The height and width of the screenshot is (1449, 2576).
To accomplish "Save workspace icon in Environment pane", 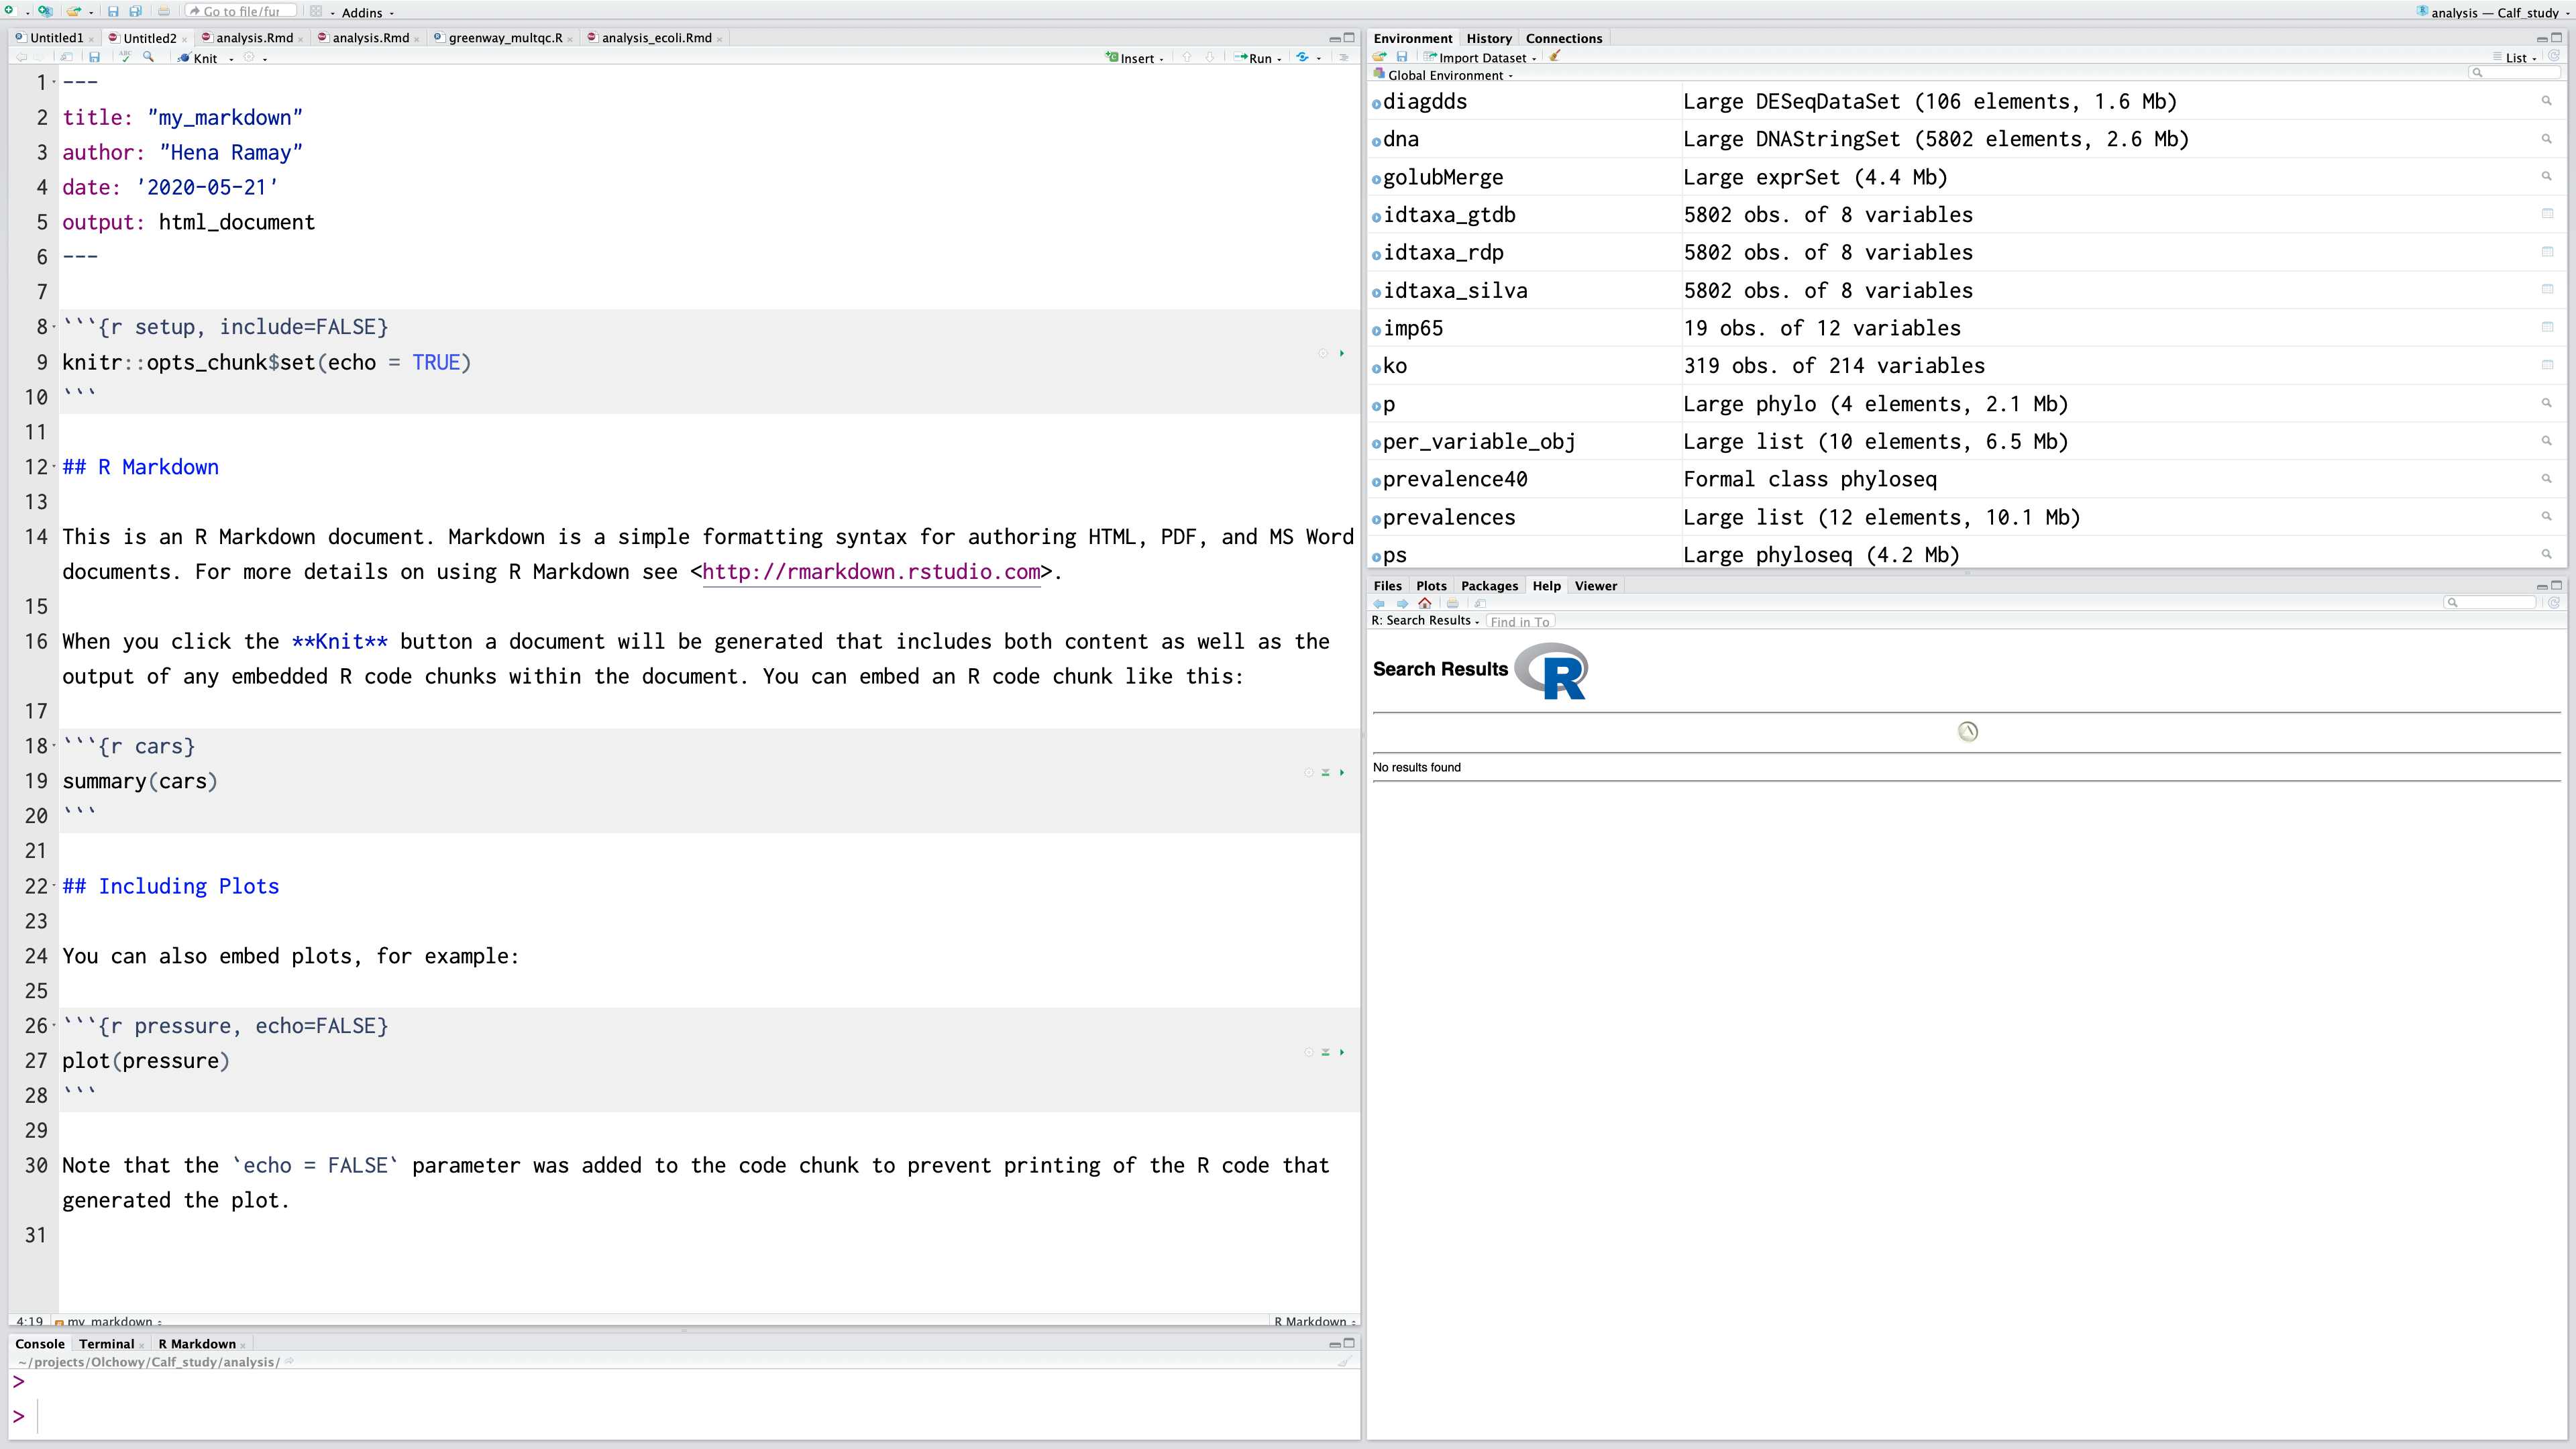I will (x=1402, y=57).
